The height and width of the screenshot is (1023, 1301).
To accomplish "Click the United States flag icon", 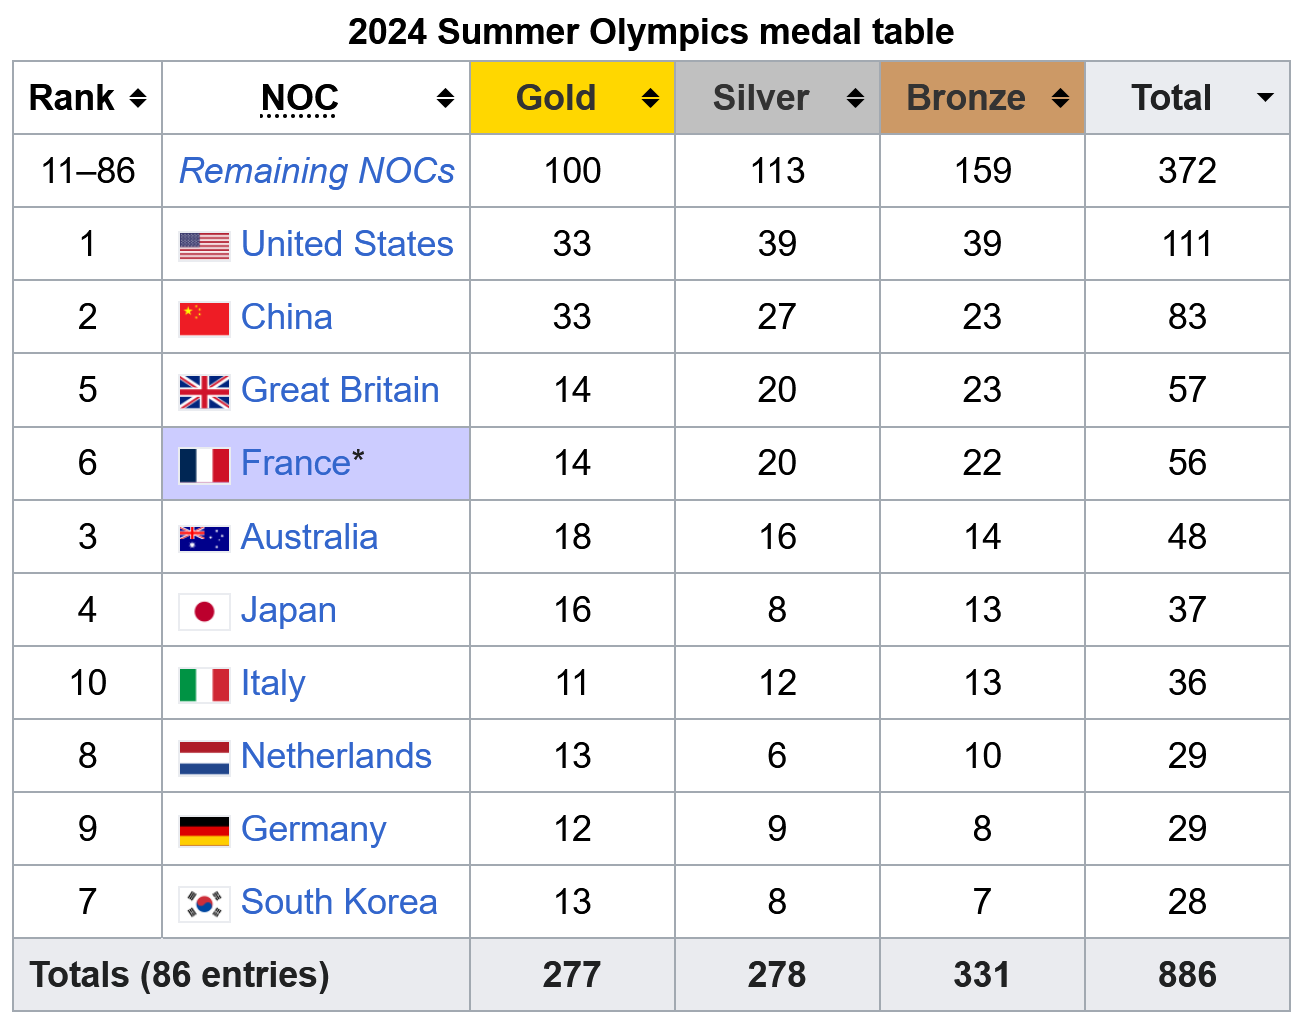I will tap(204, 245).
